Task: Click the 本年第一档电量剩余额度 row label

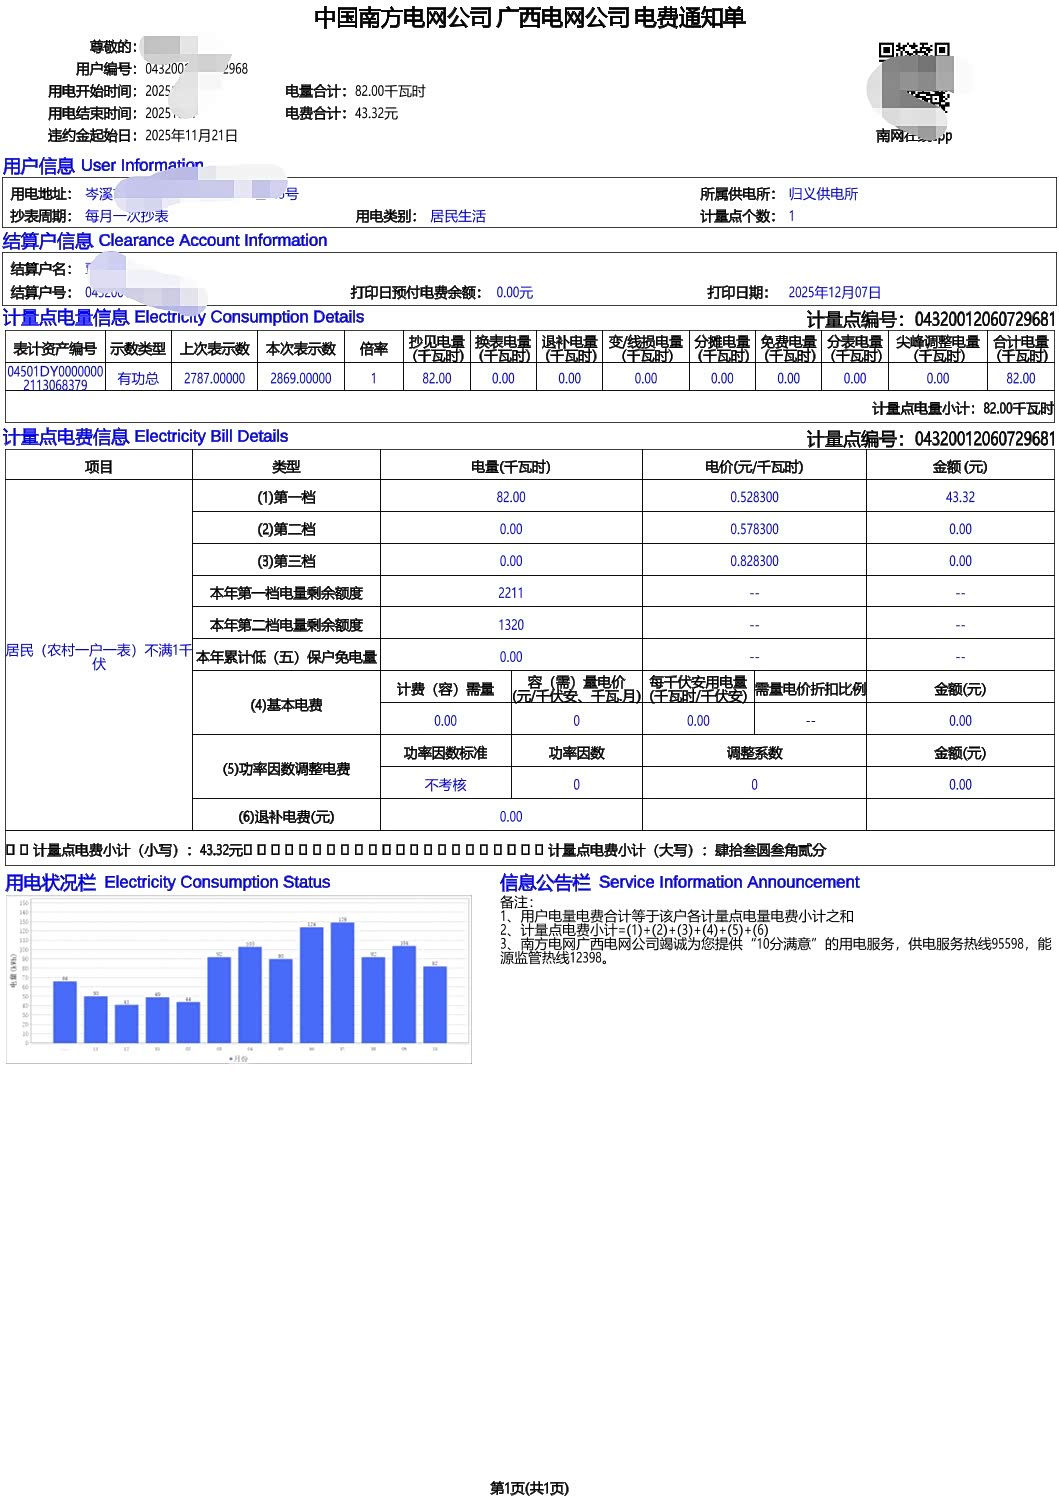Action: pos(286,593)
